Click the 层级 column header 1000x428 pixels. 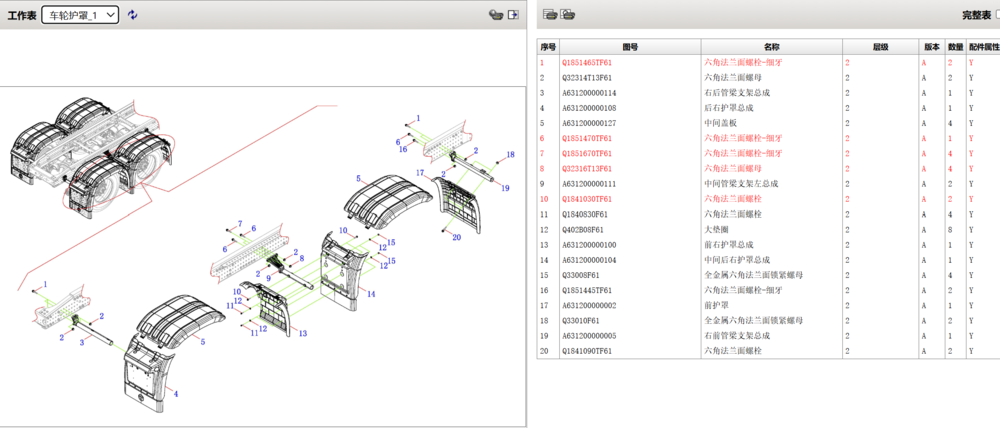(880, 47)
